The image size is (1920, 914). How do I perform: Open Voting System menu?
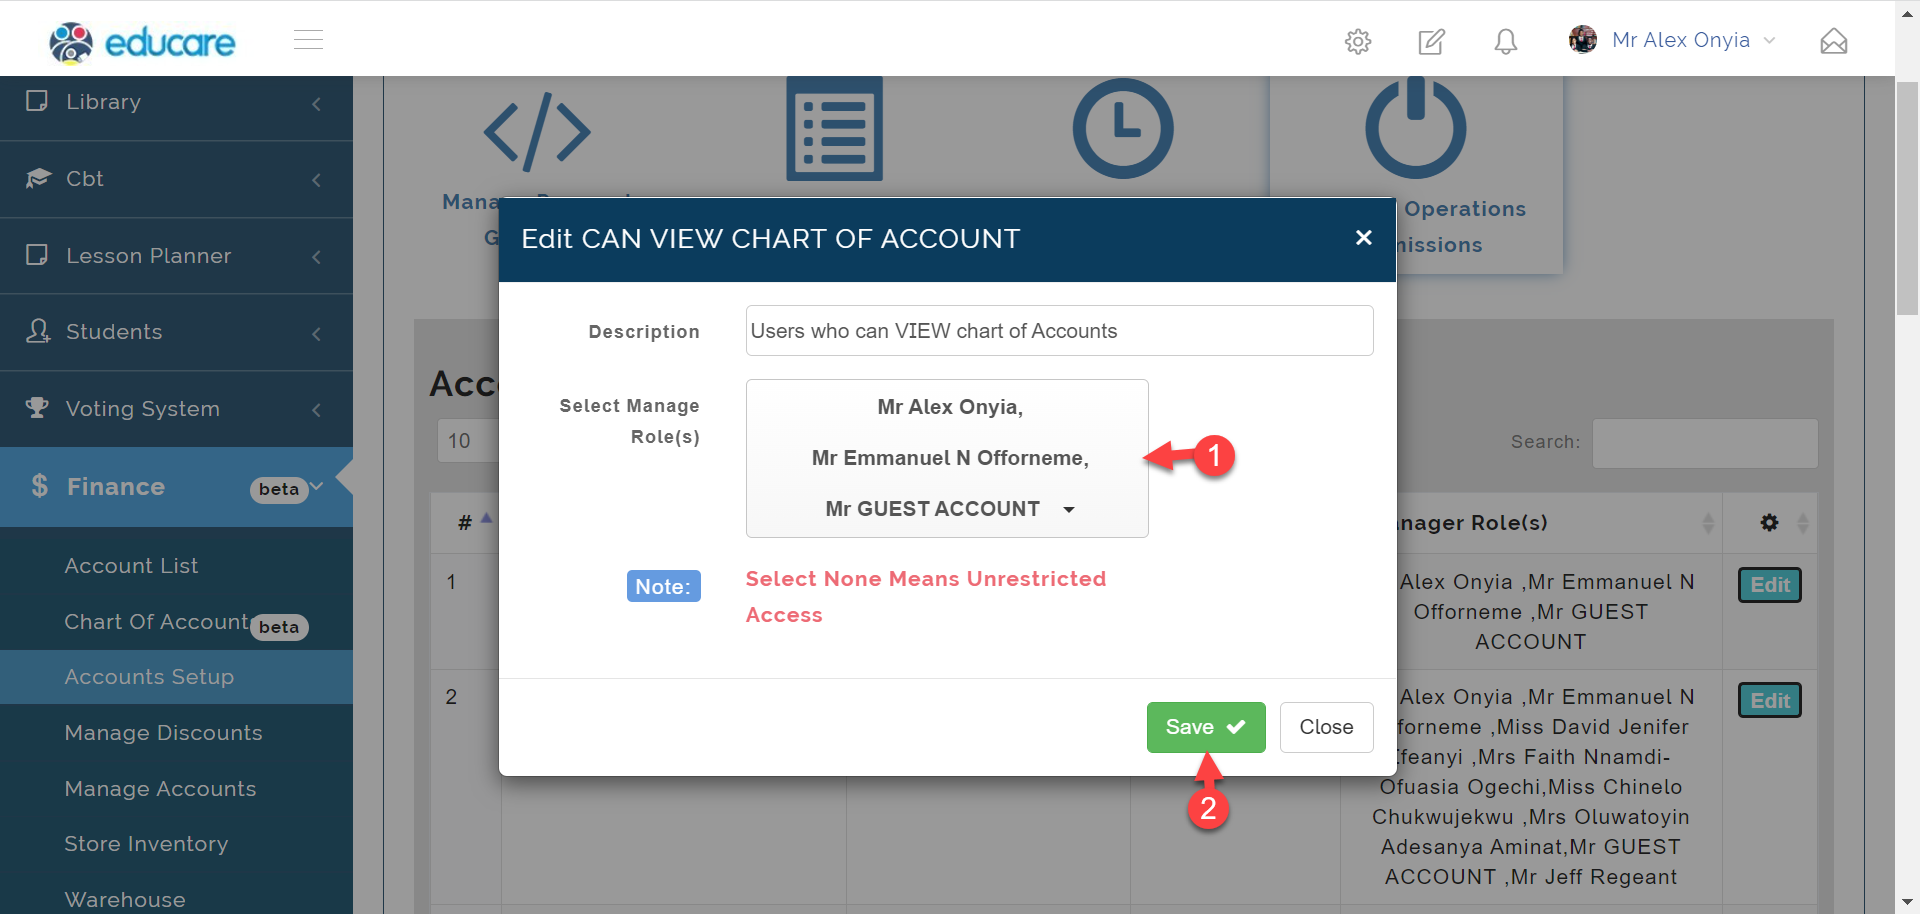(x=176, y=409)
